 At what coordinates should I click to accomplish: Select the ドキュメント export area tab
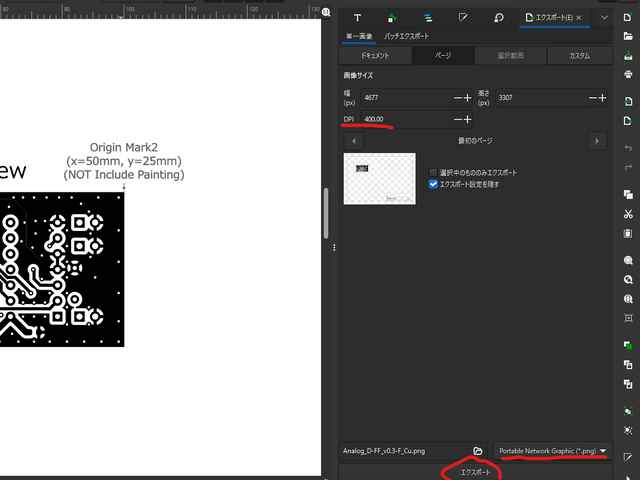pos(375,56)
